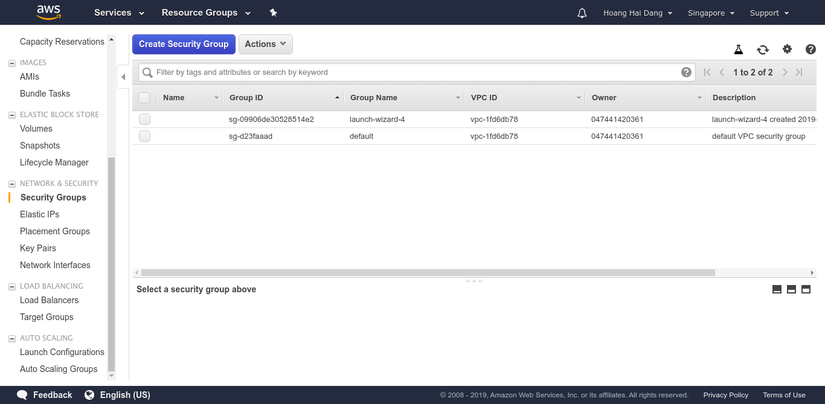Open the Services menu
The image size is (825, 404).
point(119,13)
